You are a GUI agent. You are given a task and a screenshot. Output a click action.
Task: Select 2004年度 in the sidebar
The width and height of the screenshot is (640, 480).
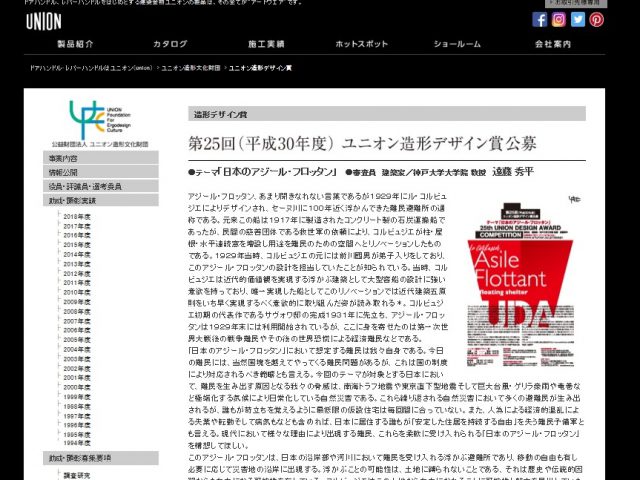[77, 349]
